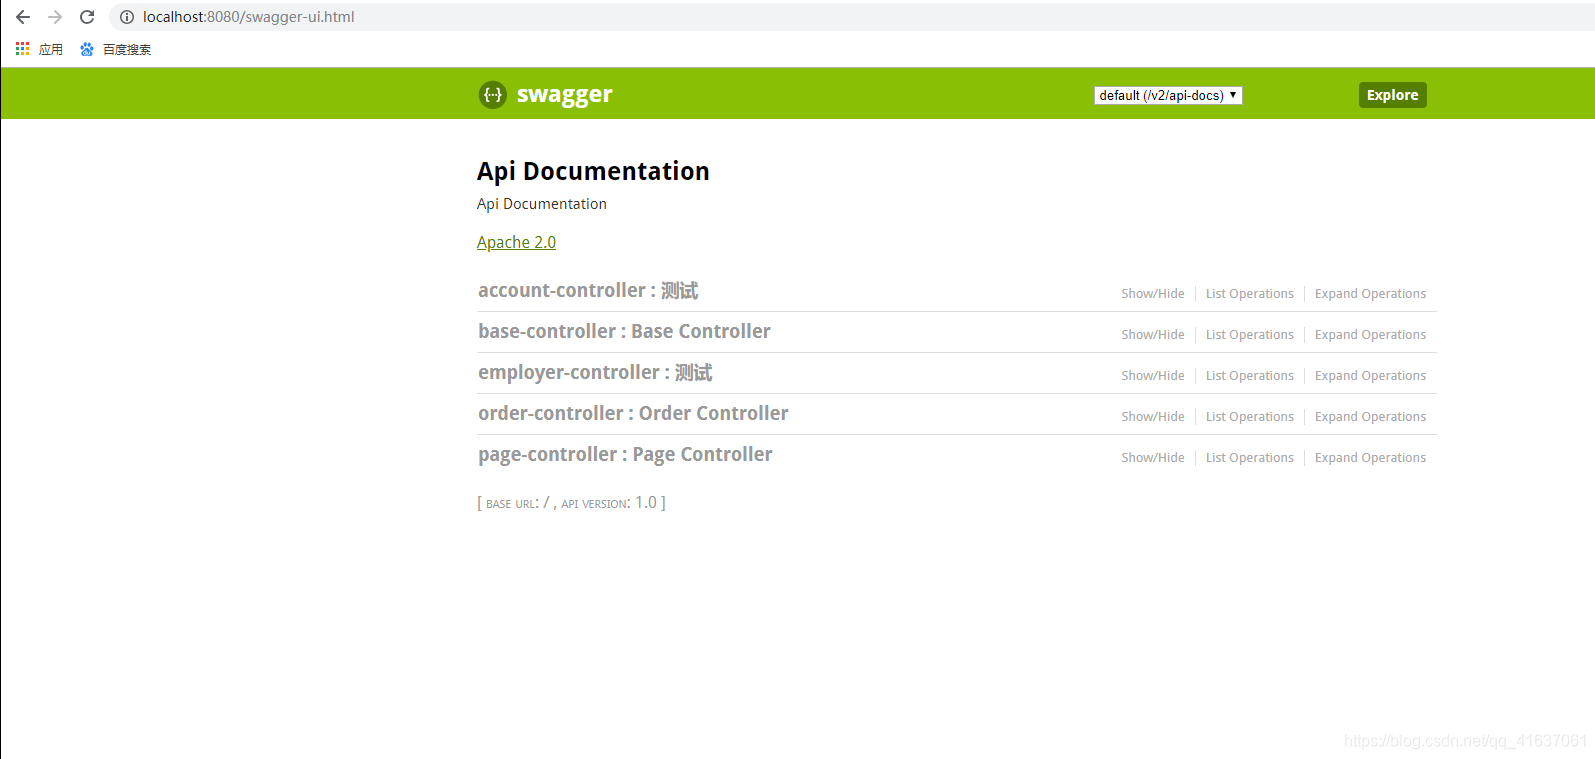This screenshot has height=759, width=1595.
Task: Click the BASE URL and API VERSION text
Action: click(x=571, y=503)
